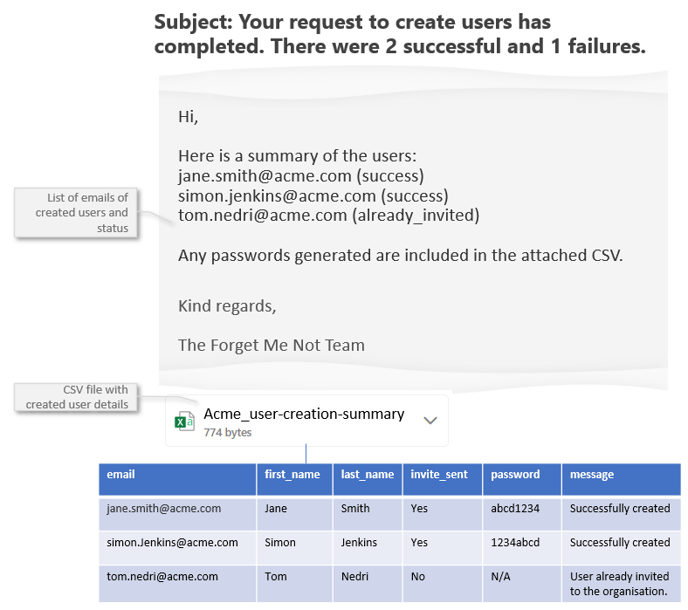This screenshot has height=610, width=688.
Task: Click tom.nedri@acme.com in the email body
Action: (262, 215)
